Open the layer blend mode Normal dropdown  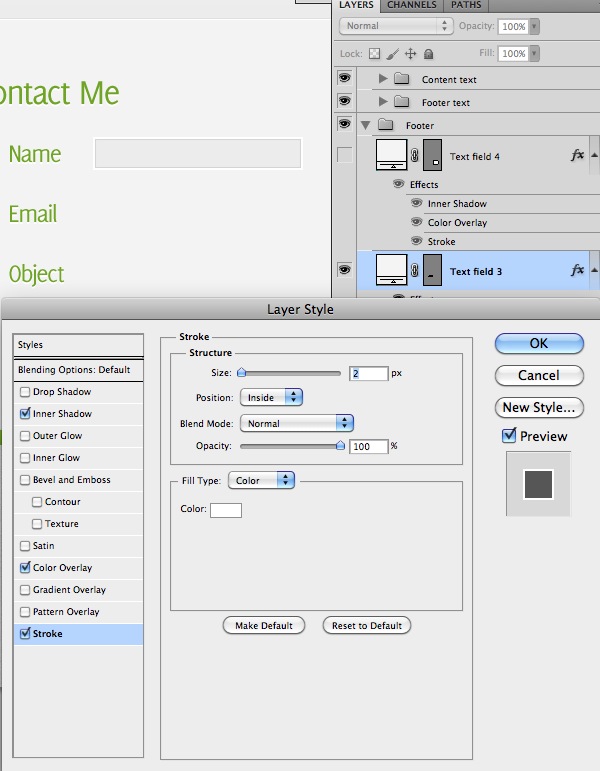click(395, 26)
